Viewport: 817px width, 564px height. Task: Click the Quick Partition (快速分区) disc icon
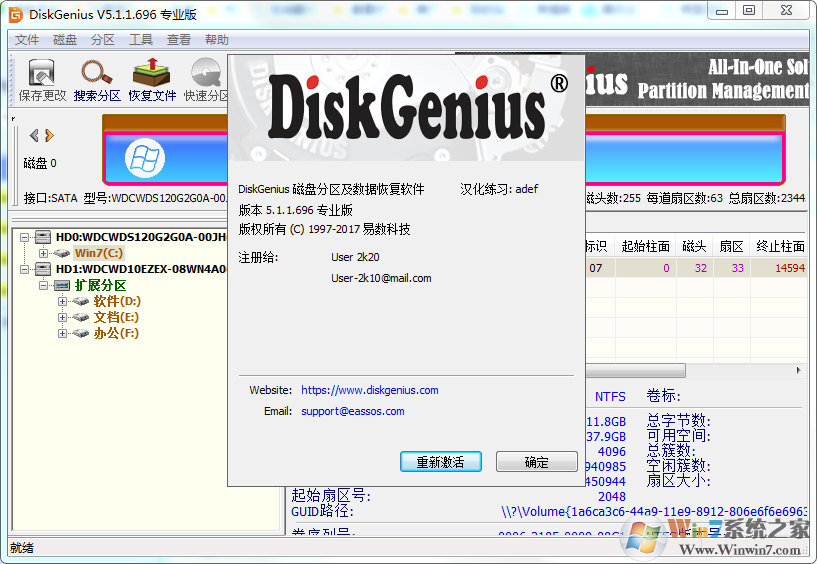(207, 72)
